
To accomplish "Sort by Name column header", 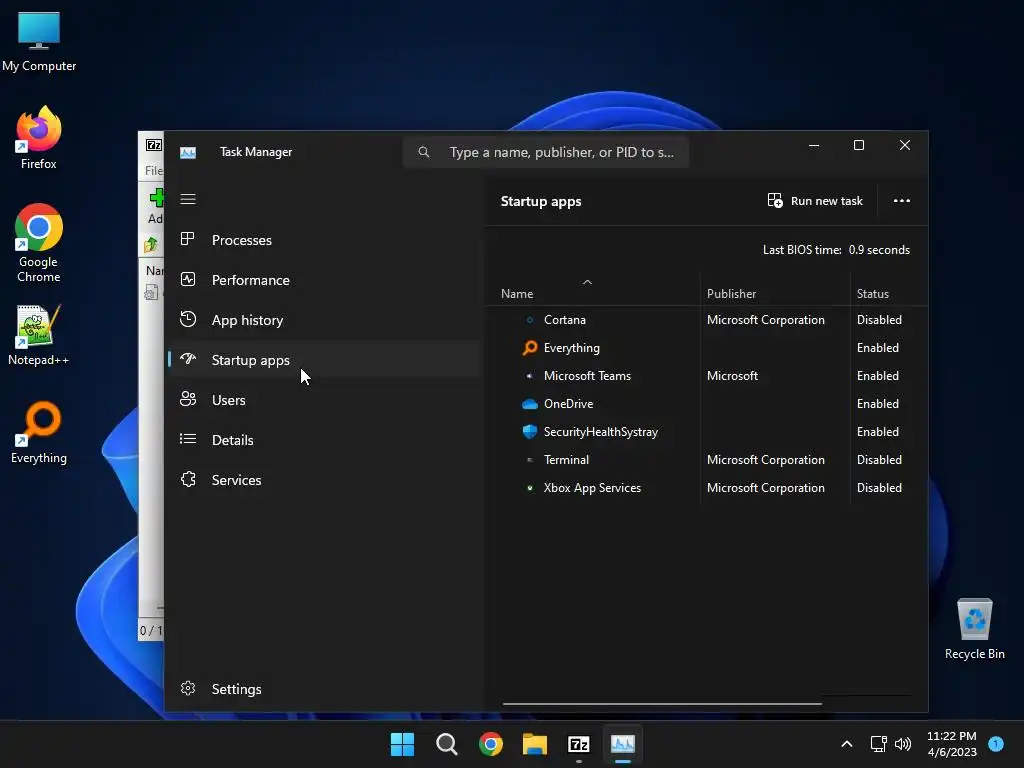I will (517, 294).
